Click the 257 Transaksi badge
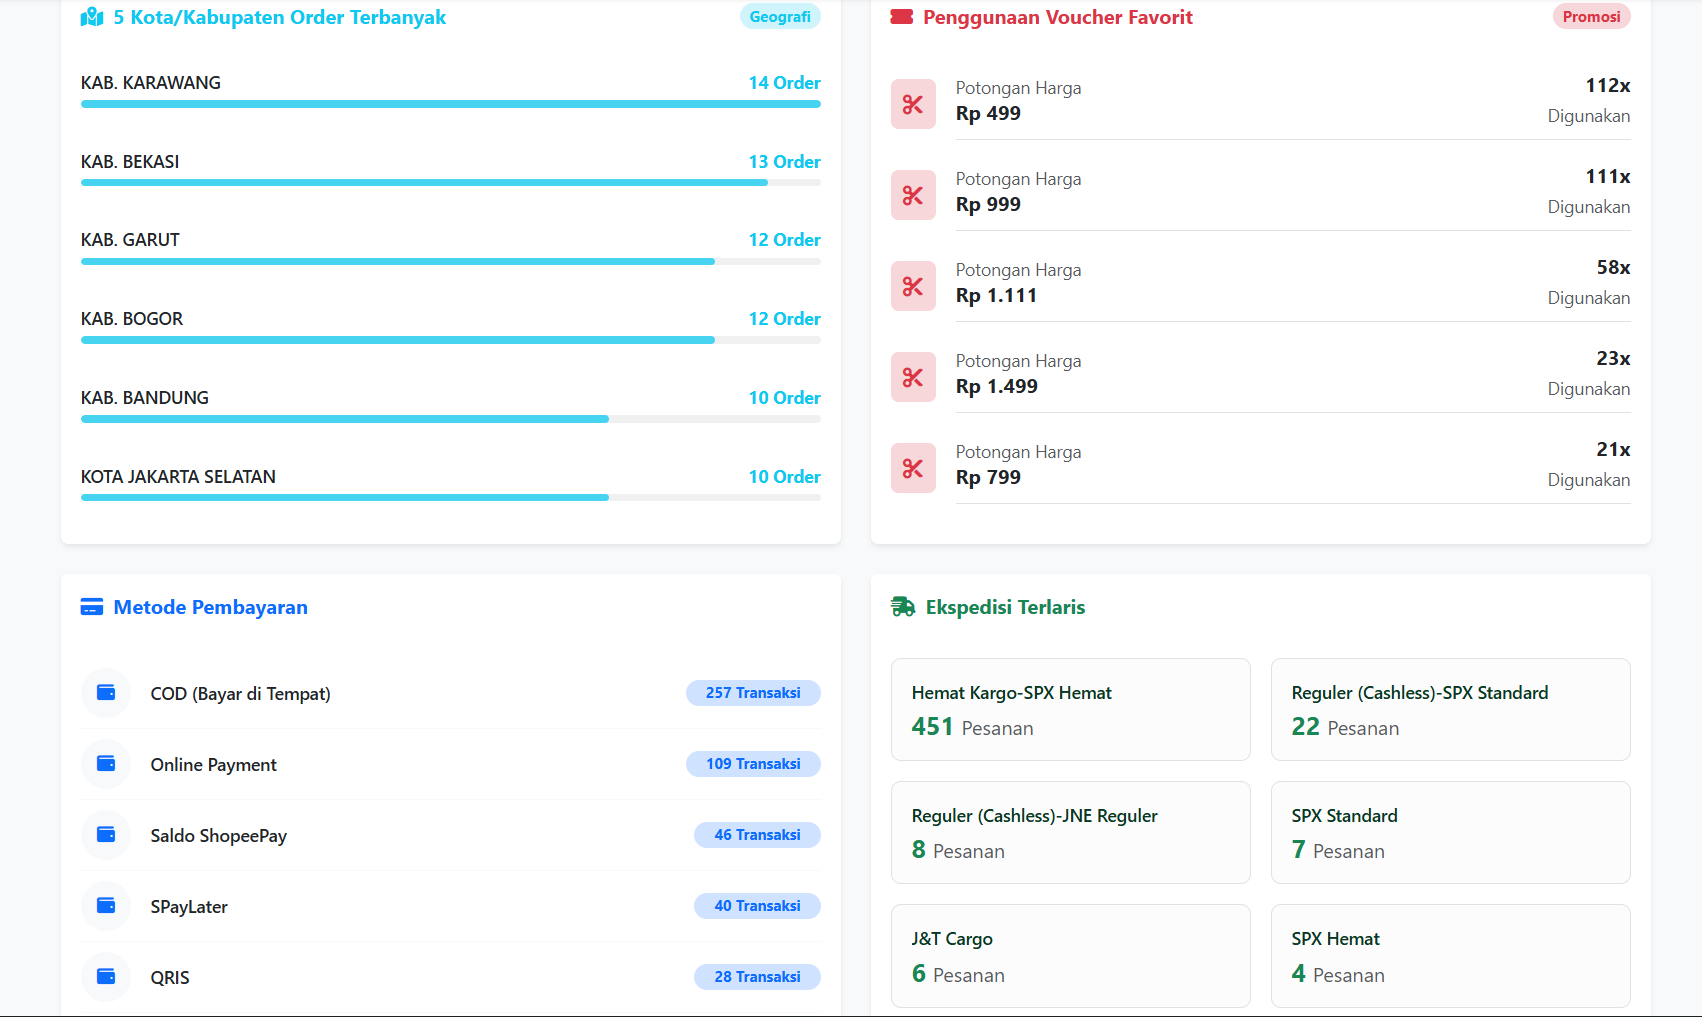 coord(753,693)
